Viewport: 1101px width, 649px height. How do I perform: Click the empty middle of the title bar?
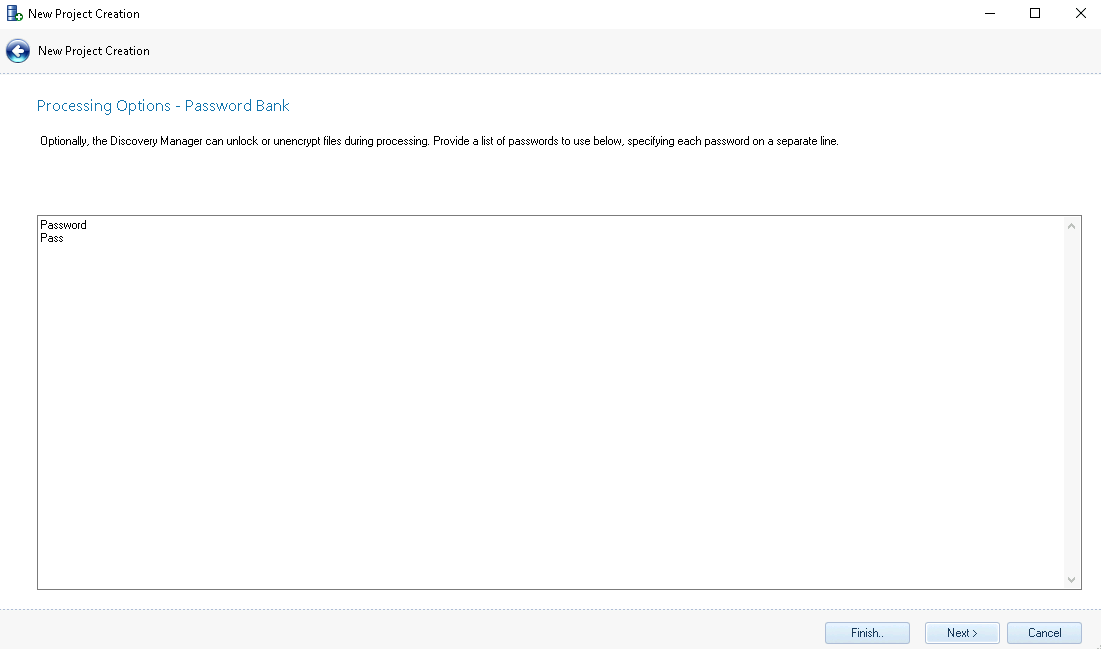(550, 14)
